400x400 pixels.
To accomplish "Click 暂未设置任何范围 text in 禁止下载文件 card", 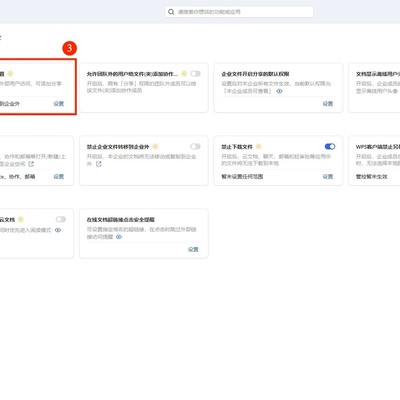I will [242, 176].
